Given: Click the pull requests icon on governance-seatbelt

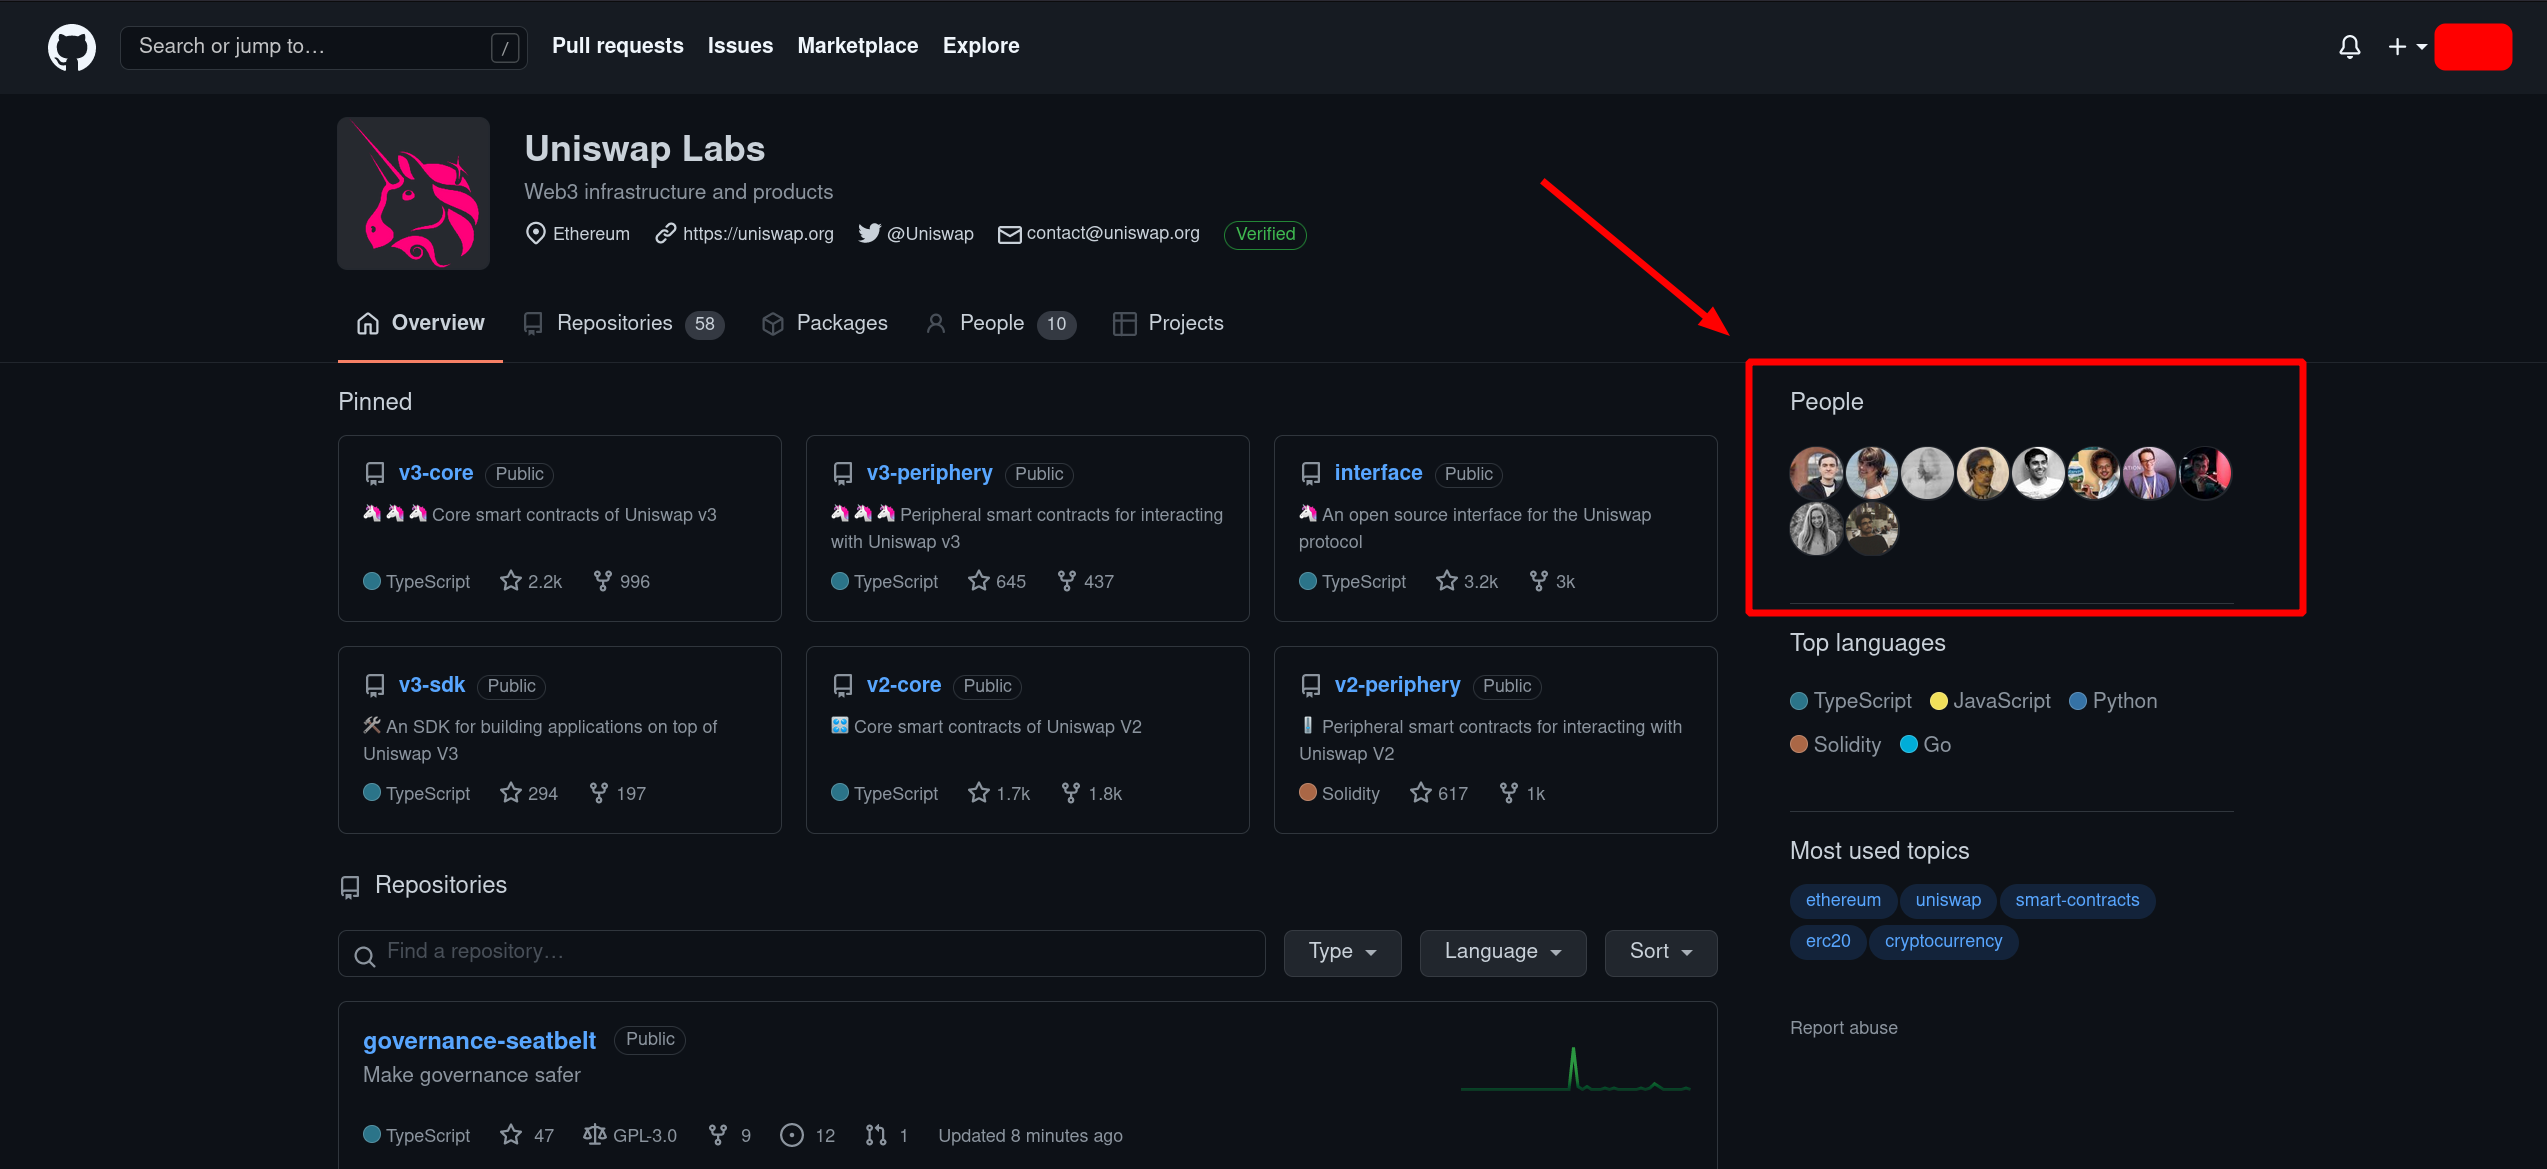Looking at the screenshot, I should point(876,1135).
